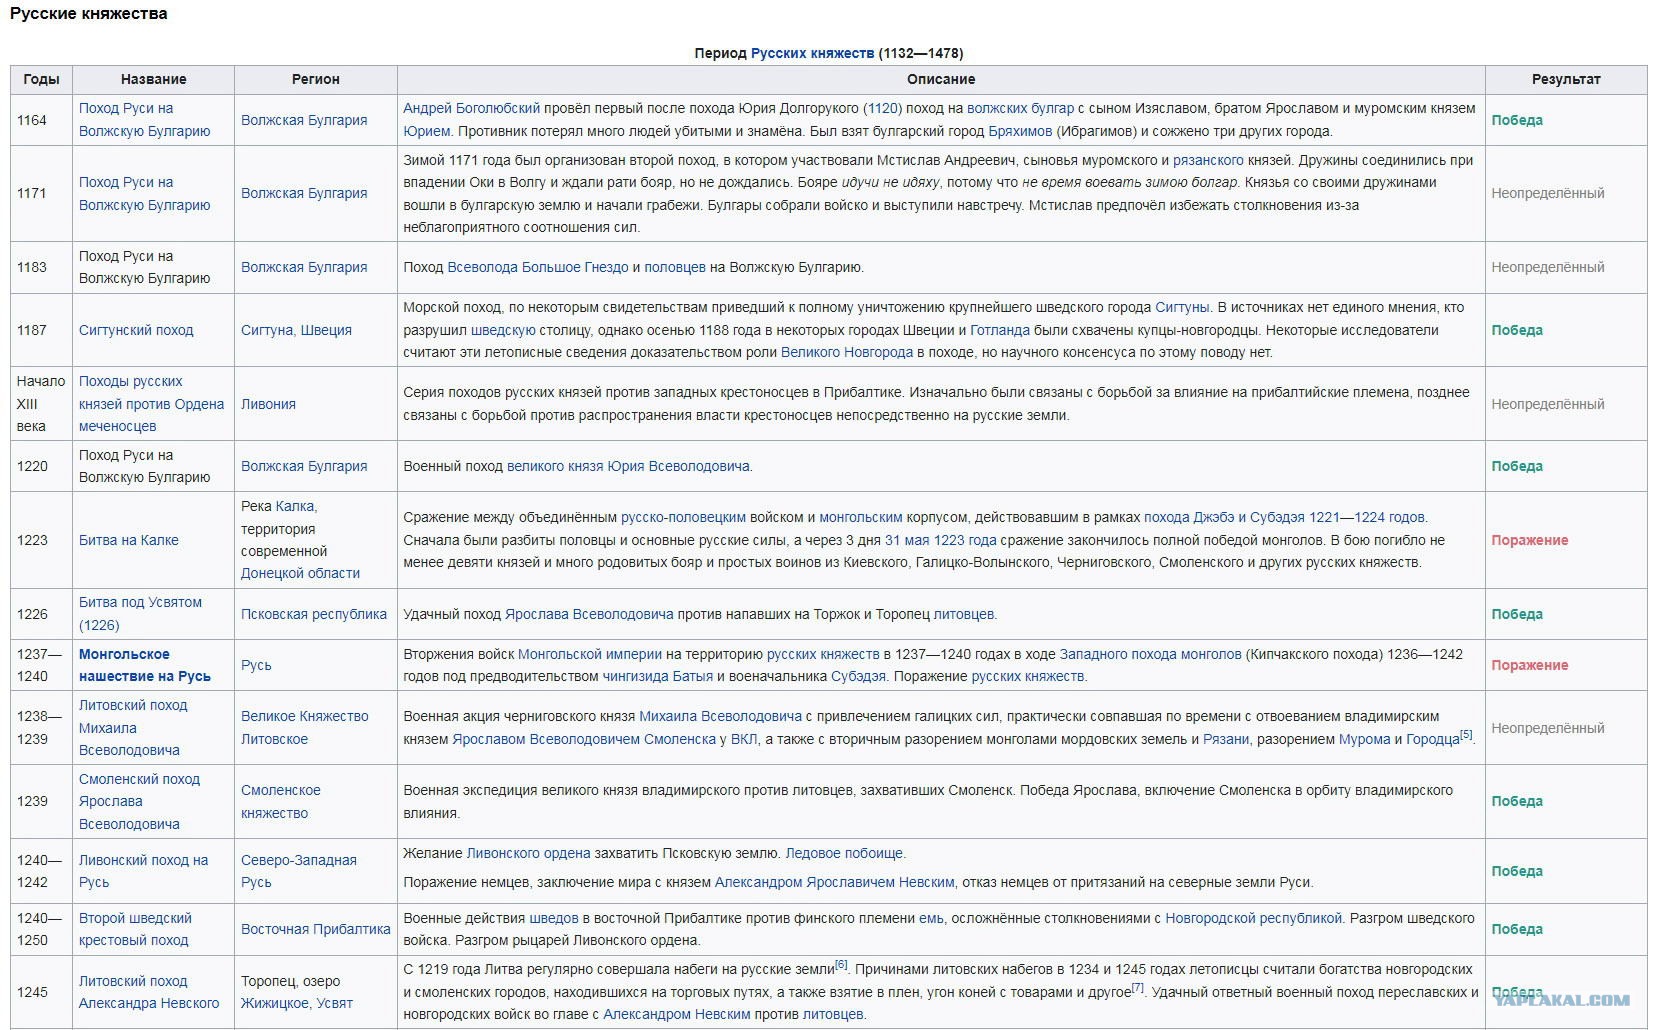Open footnote reference 5
This screenshot has height=1030, width=1656.
click(x=1466, y=734)
